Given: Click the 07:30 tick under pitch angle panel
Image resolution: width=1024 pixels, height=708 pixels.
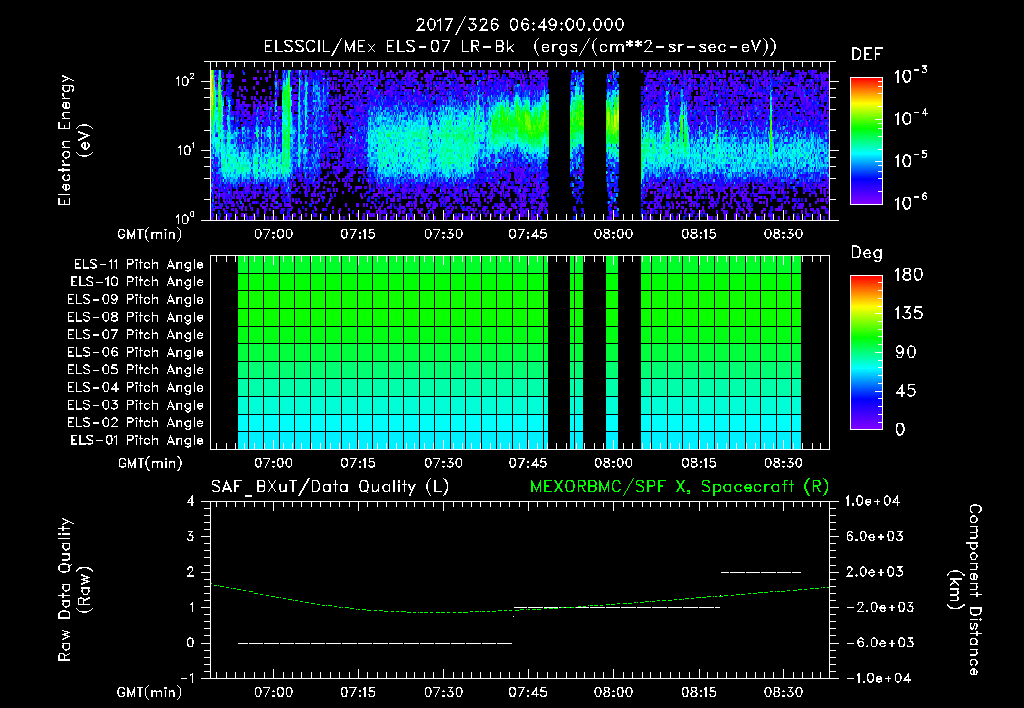Looking at the screenshot, I should coord(443,463).
